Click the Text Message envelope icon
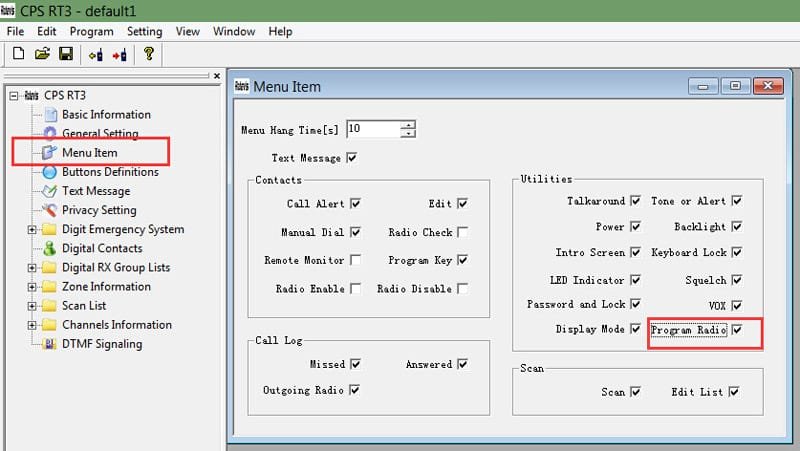The width and height of the screenshot is (800, 451). pos(49,191)
